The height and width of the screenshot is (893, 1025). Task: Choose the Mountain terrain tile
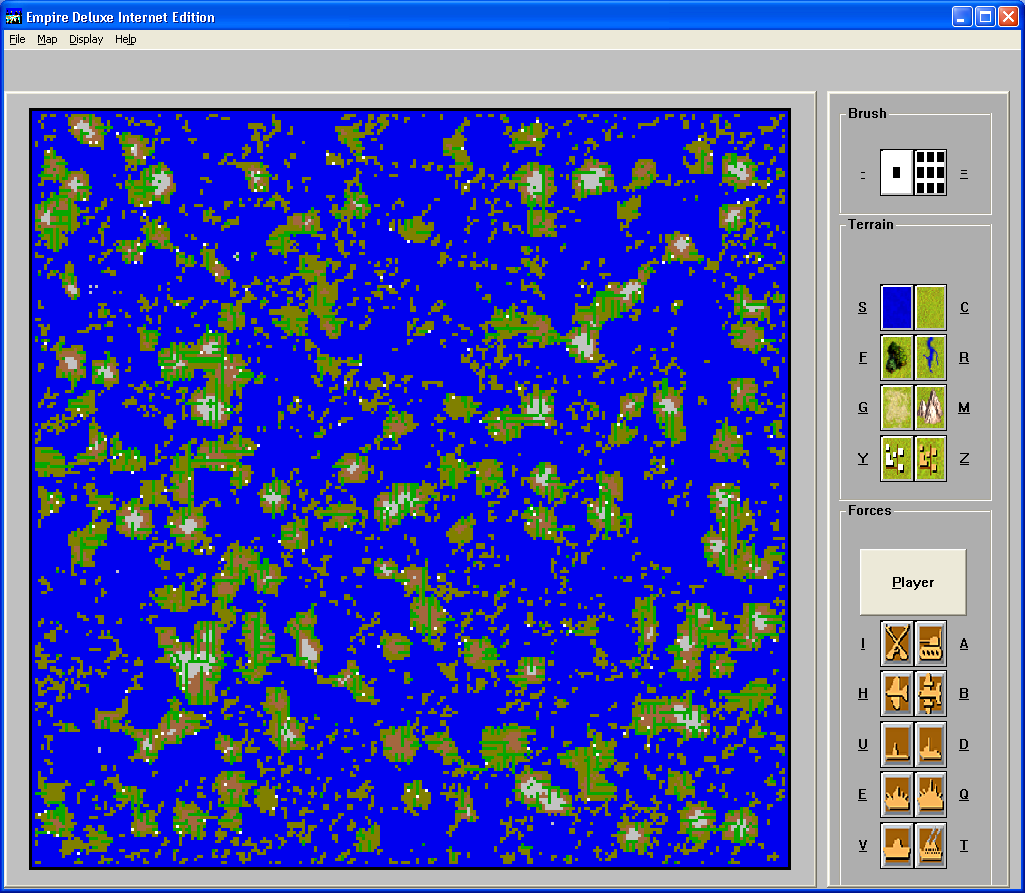931,408
